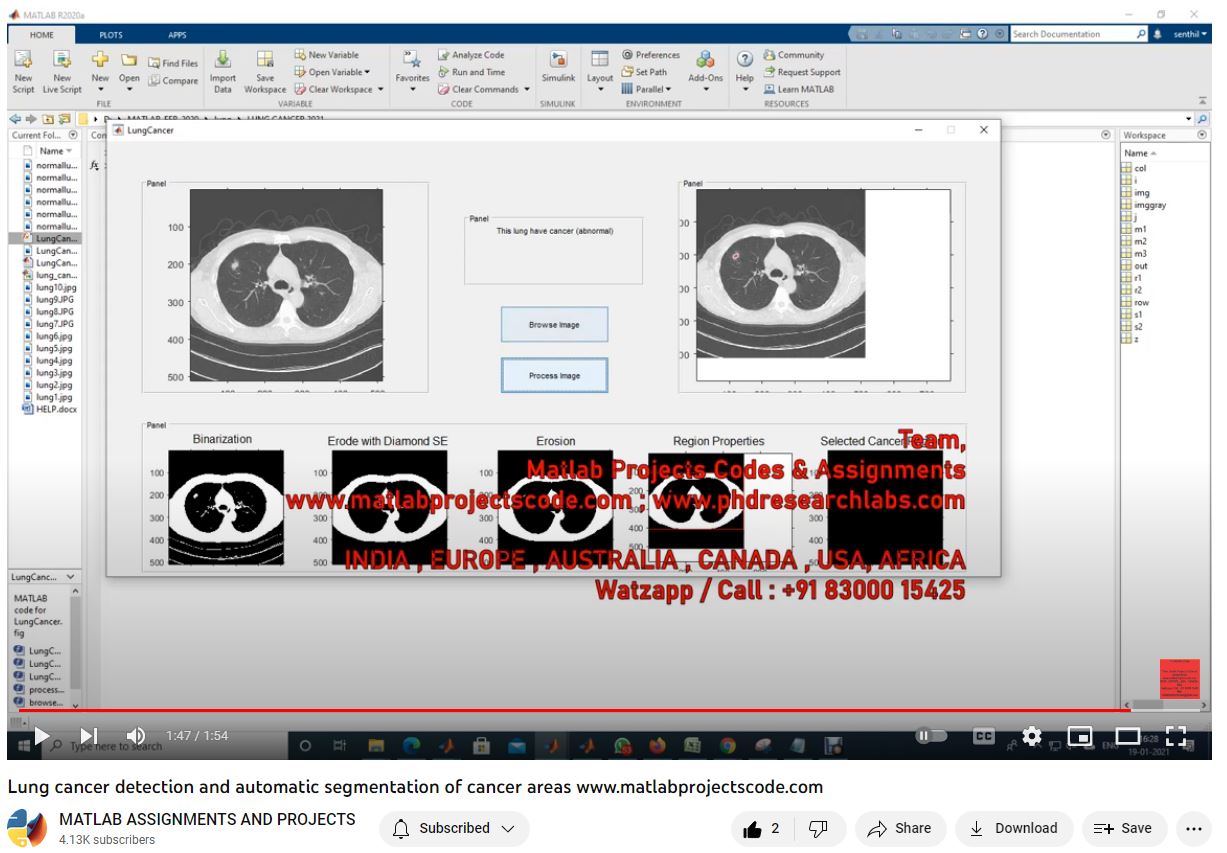Click Browse Image button

pyautogui.click(x=554, y=325)
